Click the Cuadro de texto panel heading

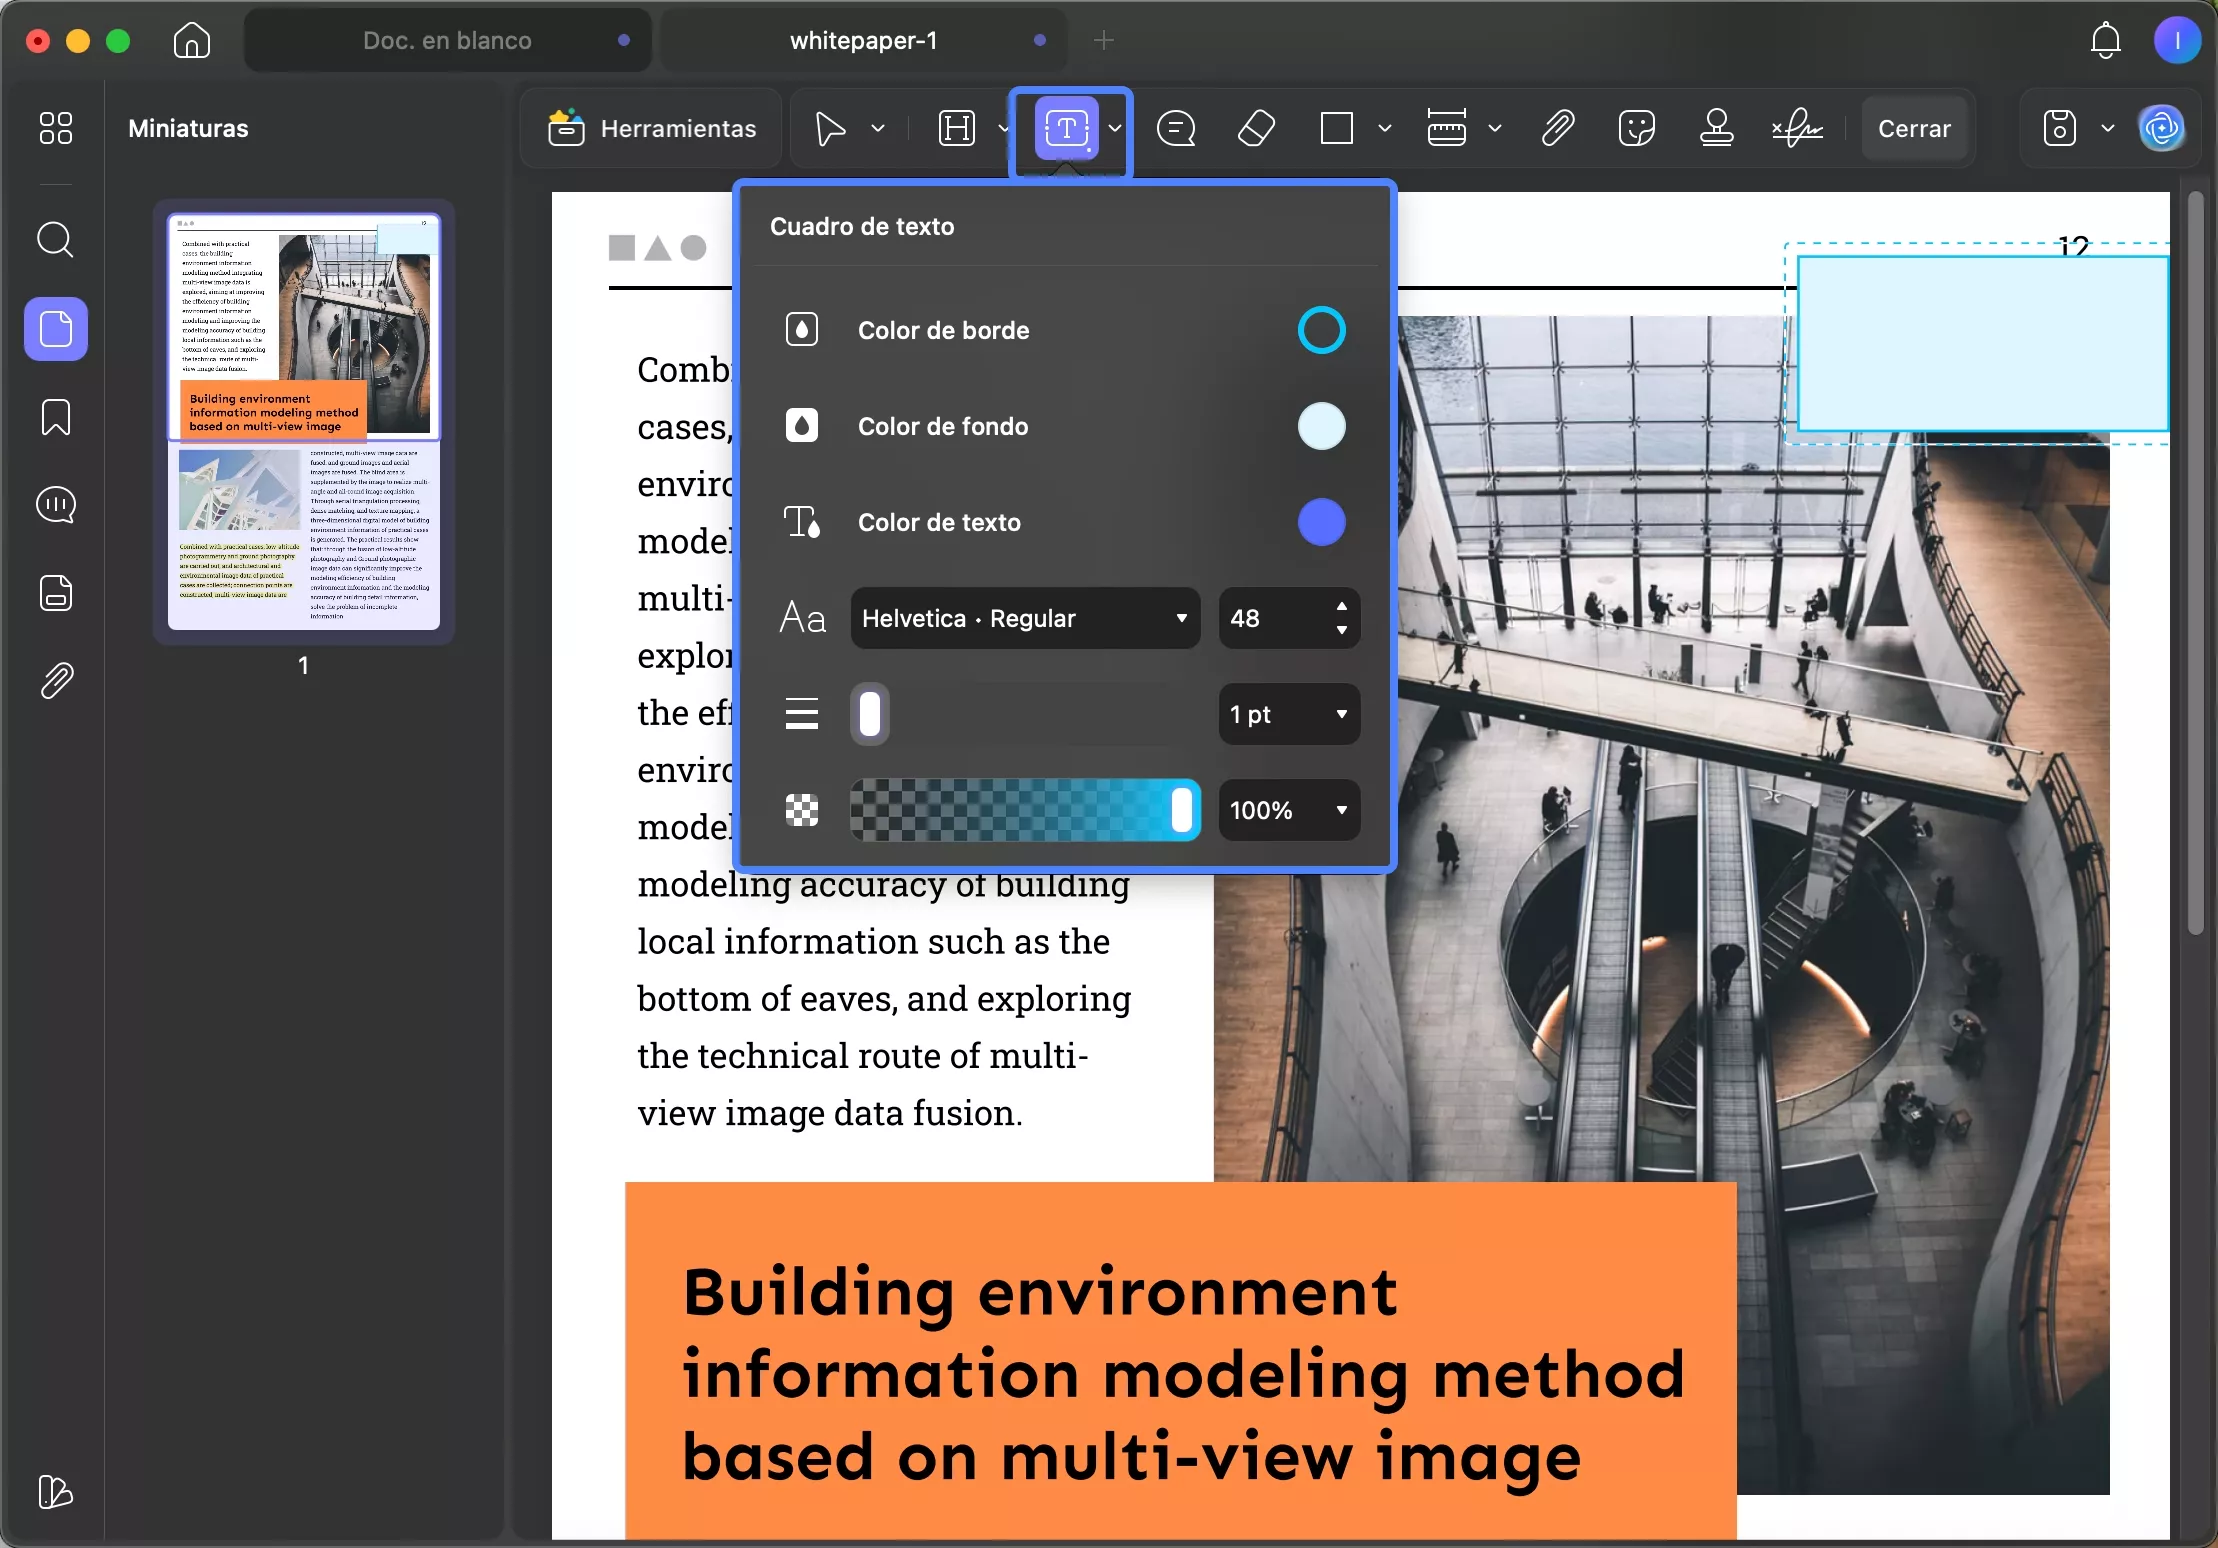(x=862, y=227)
